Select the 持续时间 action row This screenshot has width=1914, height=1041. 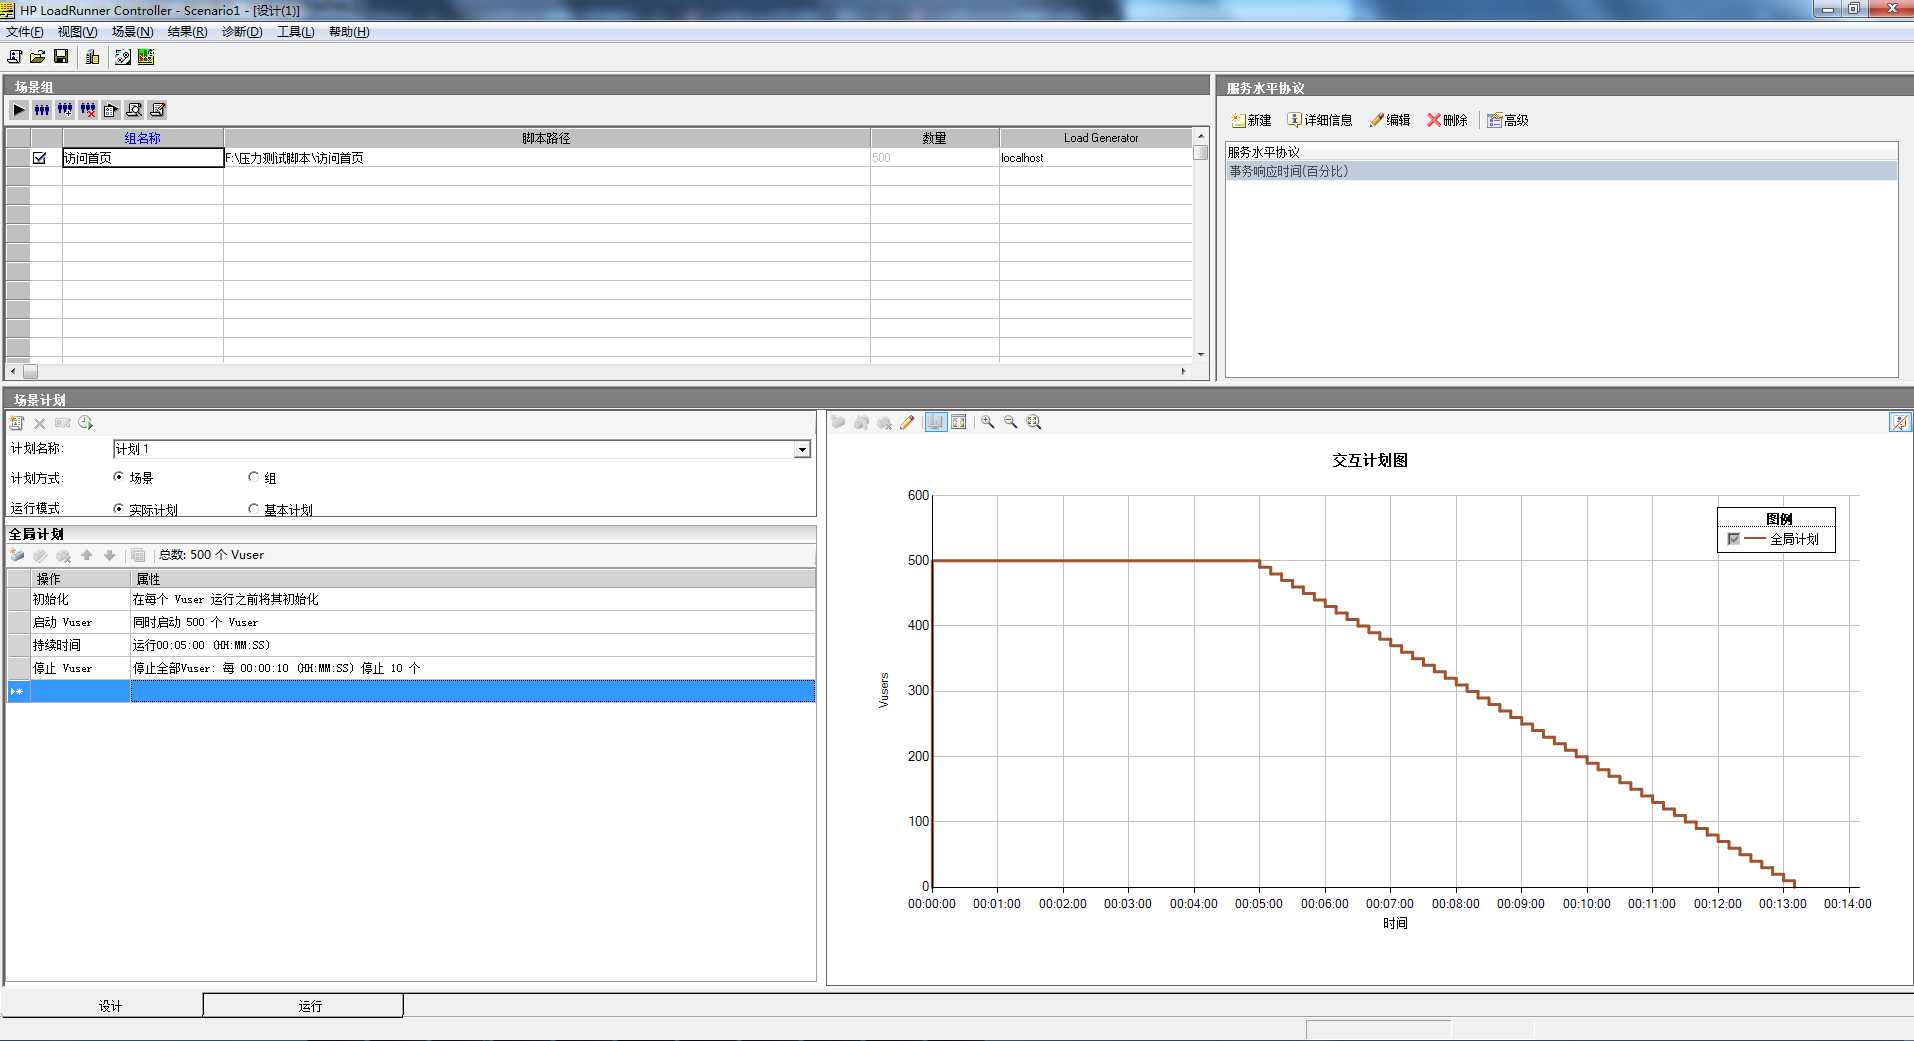click(x=411, y=645)
